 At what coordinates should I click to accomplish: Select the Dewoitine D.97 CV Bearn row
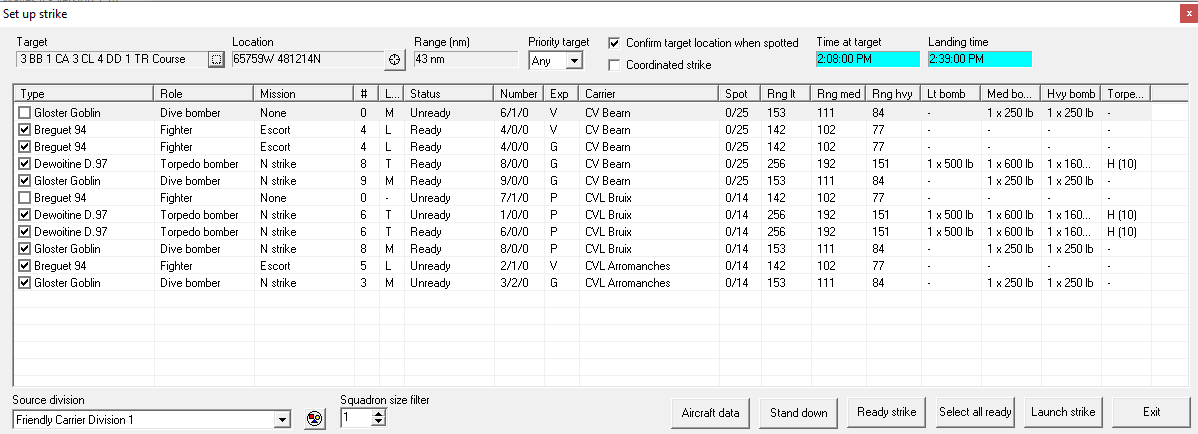click(582, 164)
